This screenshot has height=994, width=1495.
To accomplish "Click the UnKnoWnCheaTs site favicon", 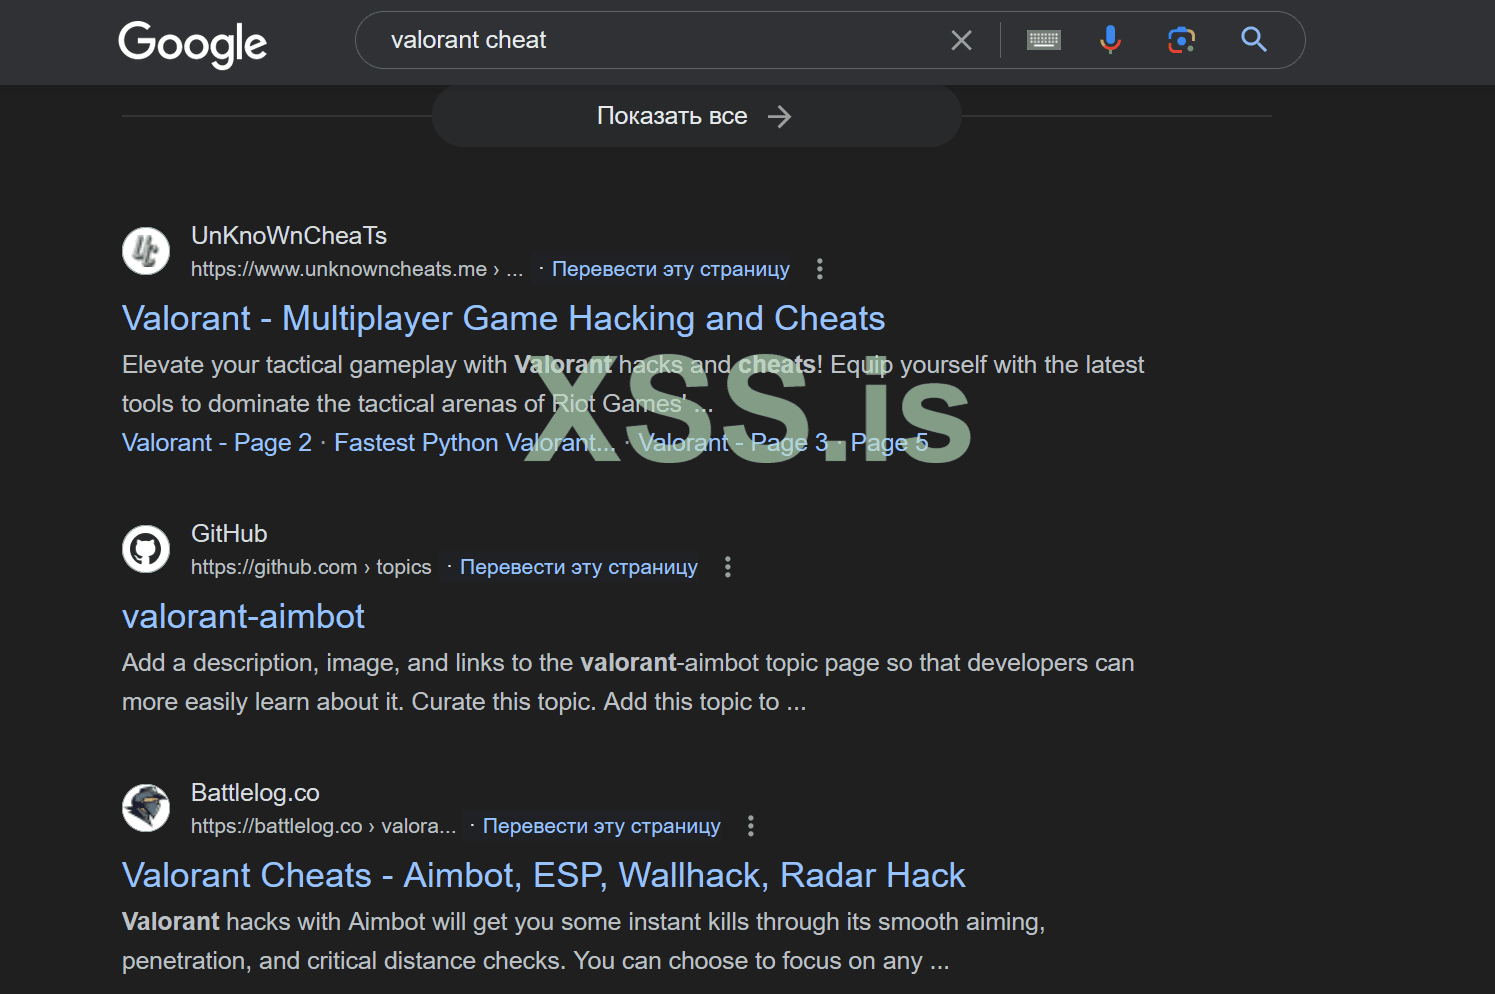I will click(x=146, y=250).
